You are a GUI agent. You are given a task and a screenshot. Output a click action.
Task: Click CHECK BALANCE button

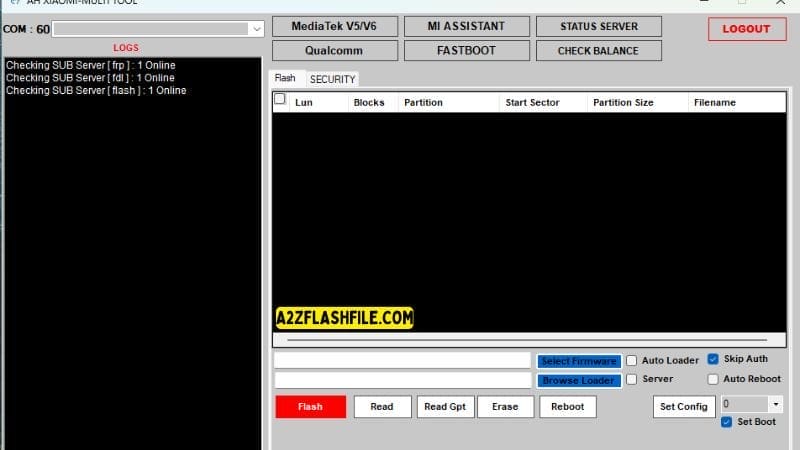point(598,51)
